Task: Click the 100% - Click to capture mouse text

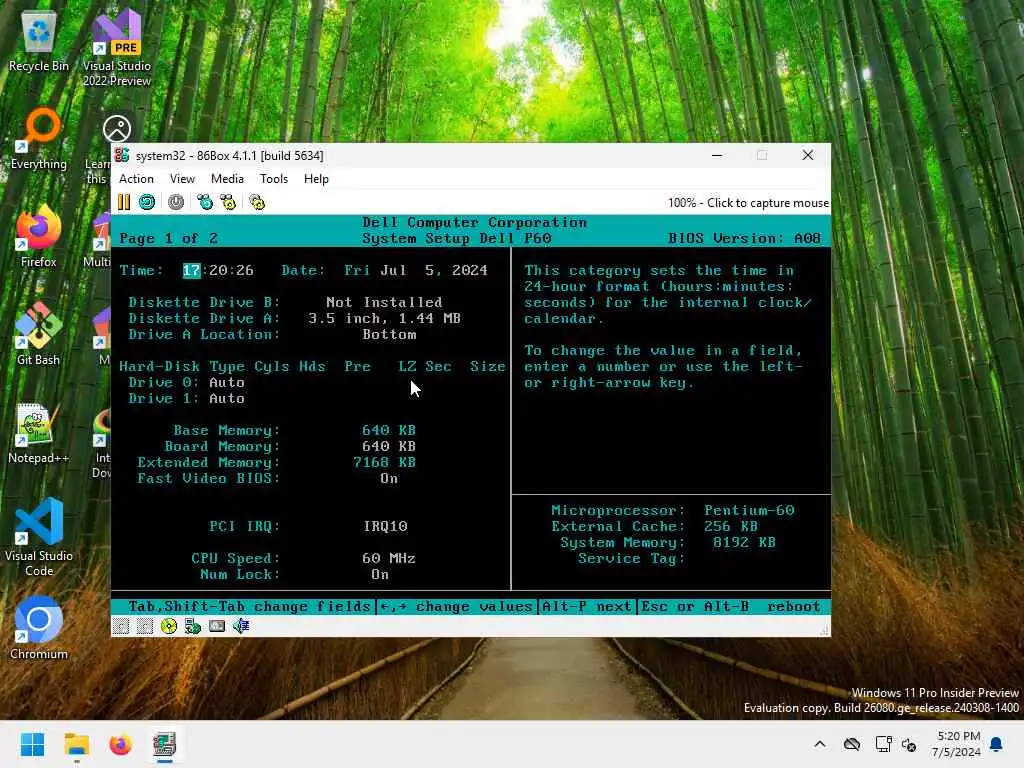Action: 748,203
